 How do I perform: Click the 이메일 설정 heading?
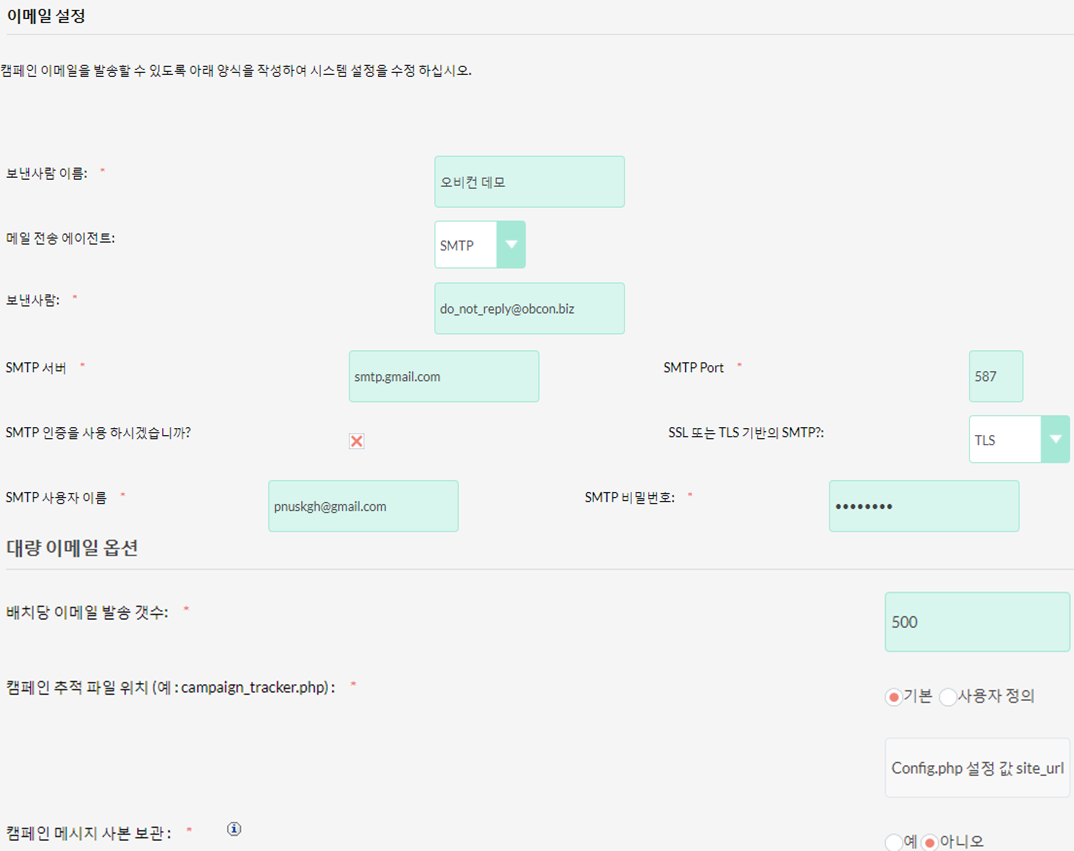46,16
